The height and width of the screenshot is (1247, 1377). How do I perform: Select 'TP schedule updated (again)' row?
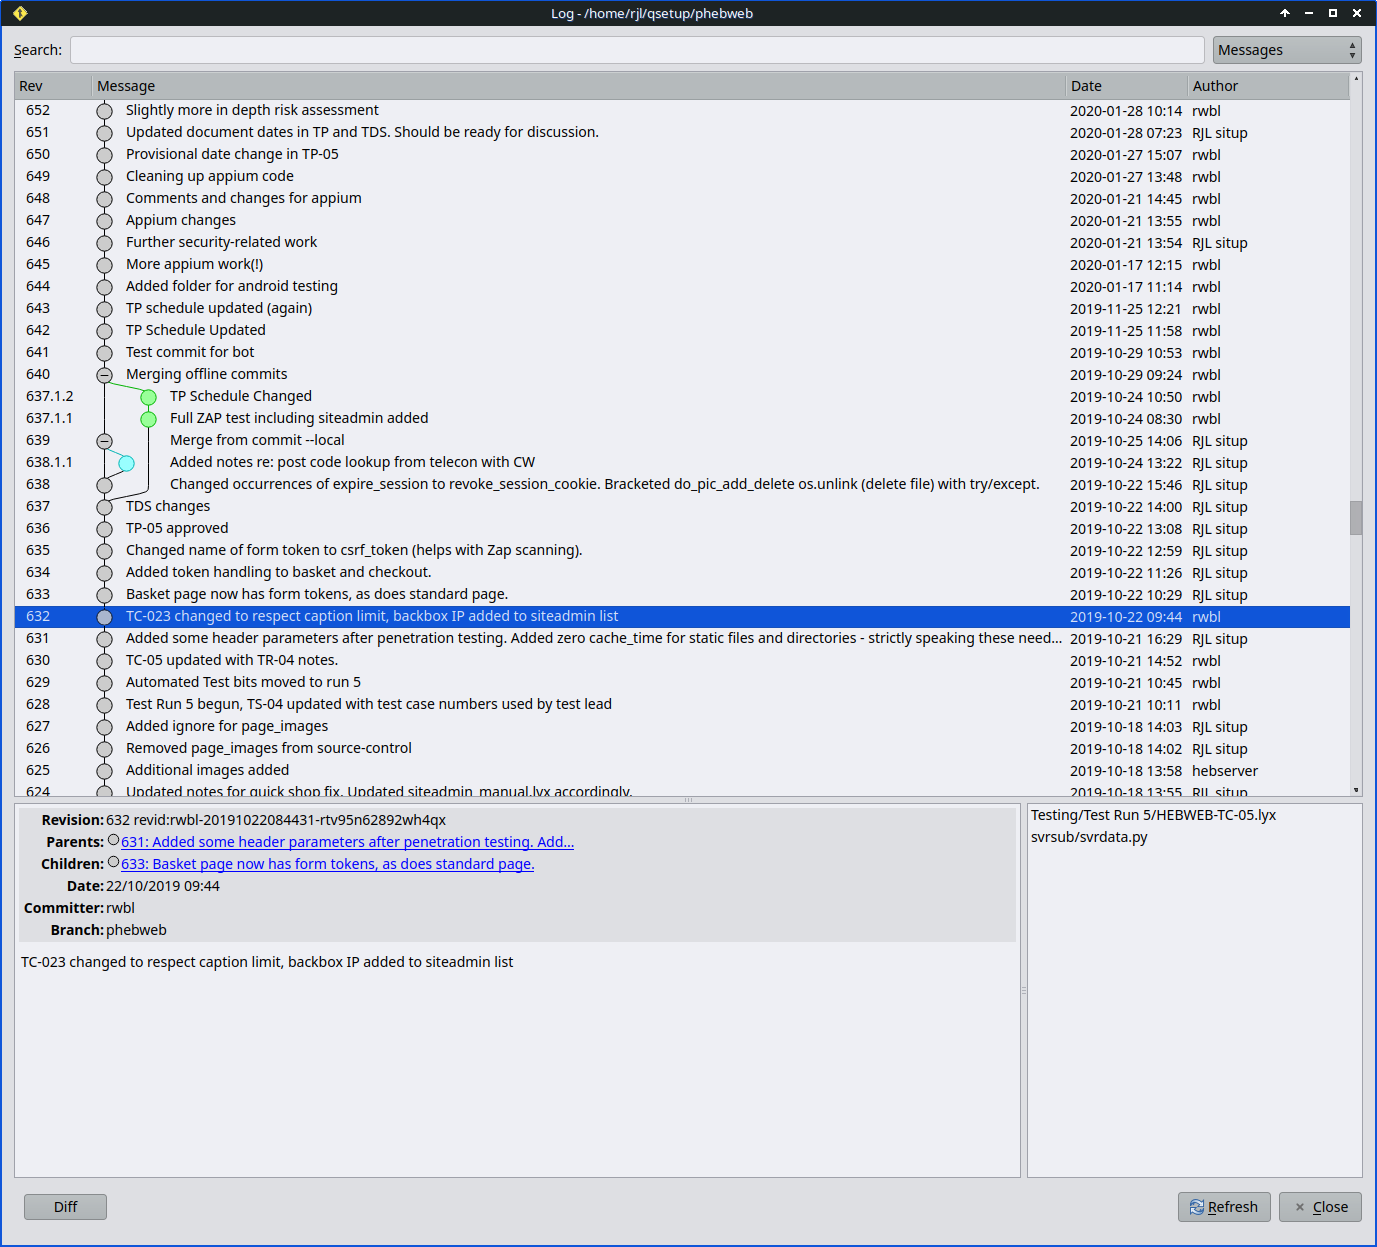pos(682,308)
